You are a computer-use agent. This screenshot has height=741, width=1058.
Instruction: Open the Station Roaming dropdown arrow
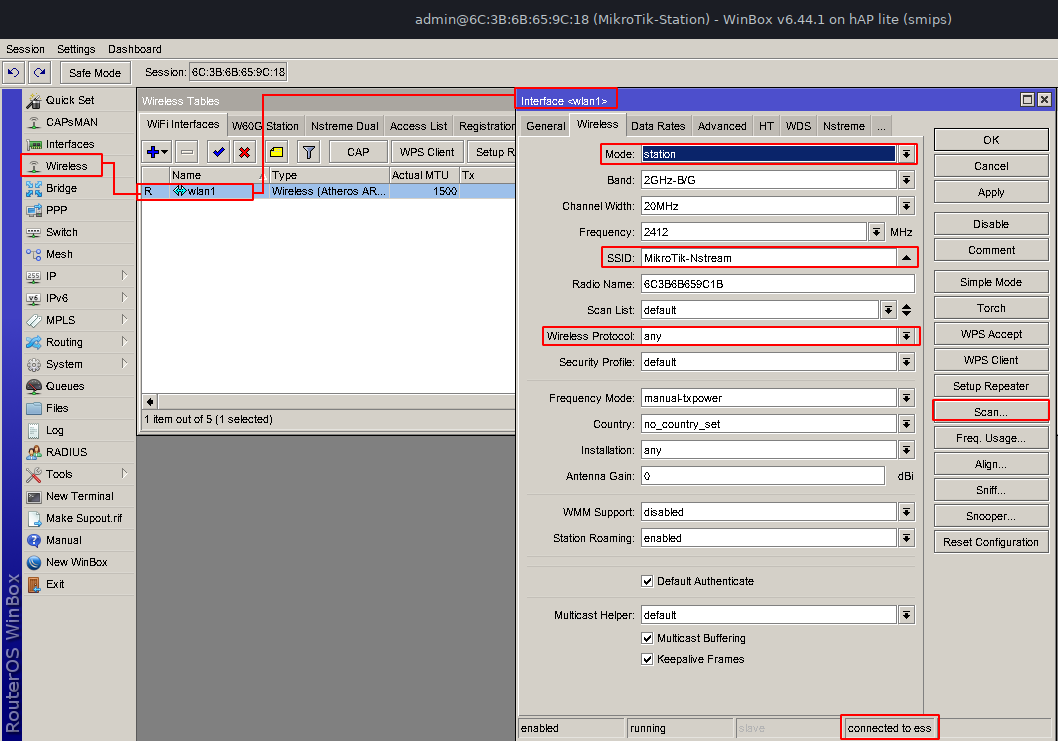click(906, 538)
